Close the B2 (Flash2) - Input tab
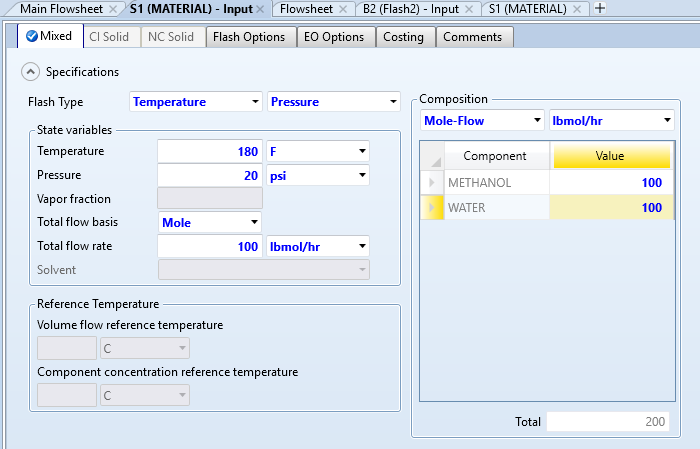This screenshot has height=449, width=700. pyautogui.click(x=469, y=9)
